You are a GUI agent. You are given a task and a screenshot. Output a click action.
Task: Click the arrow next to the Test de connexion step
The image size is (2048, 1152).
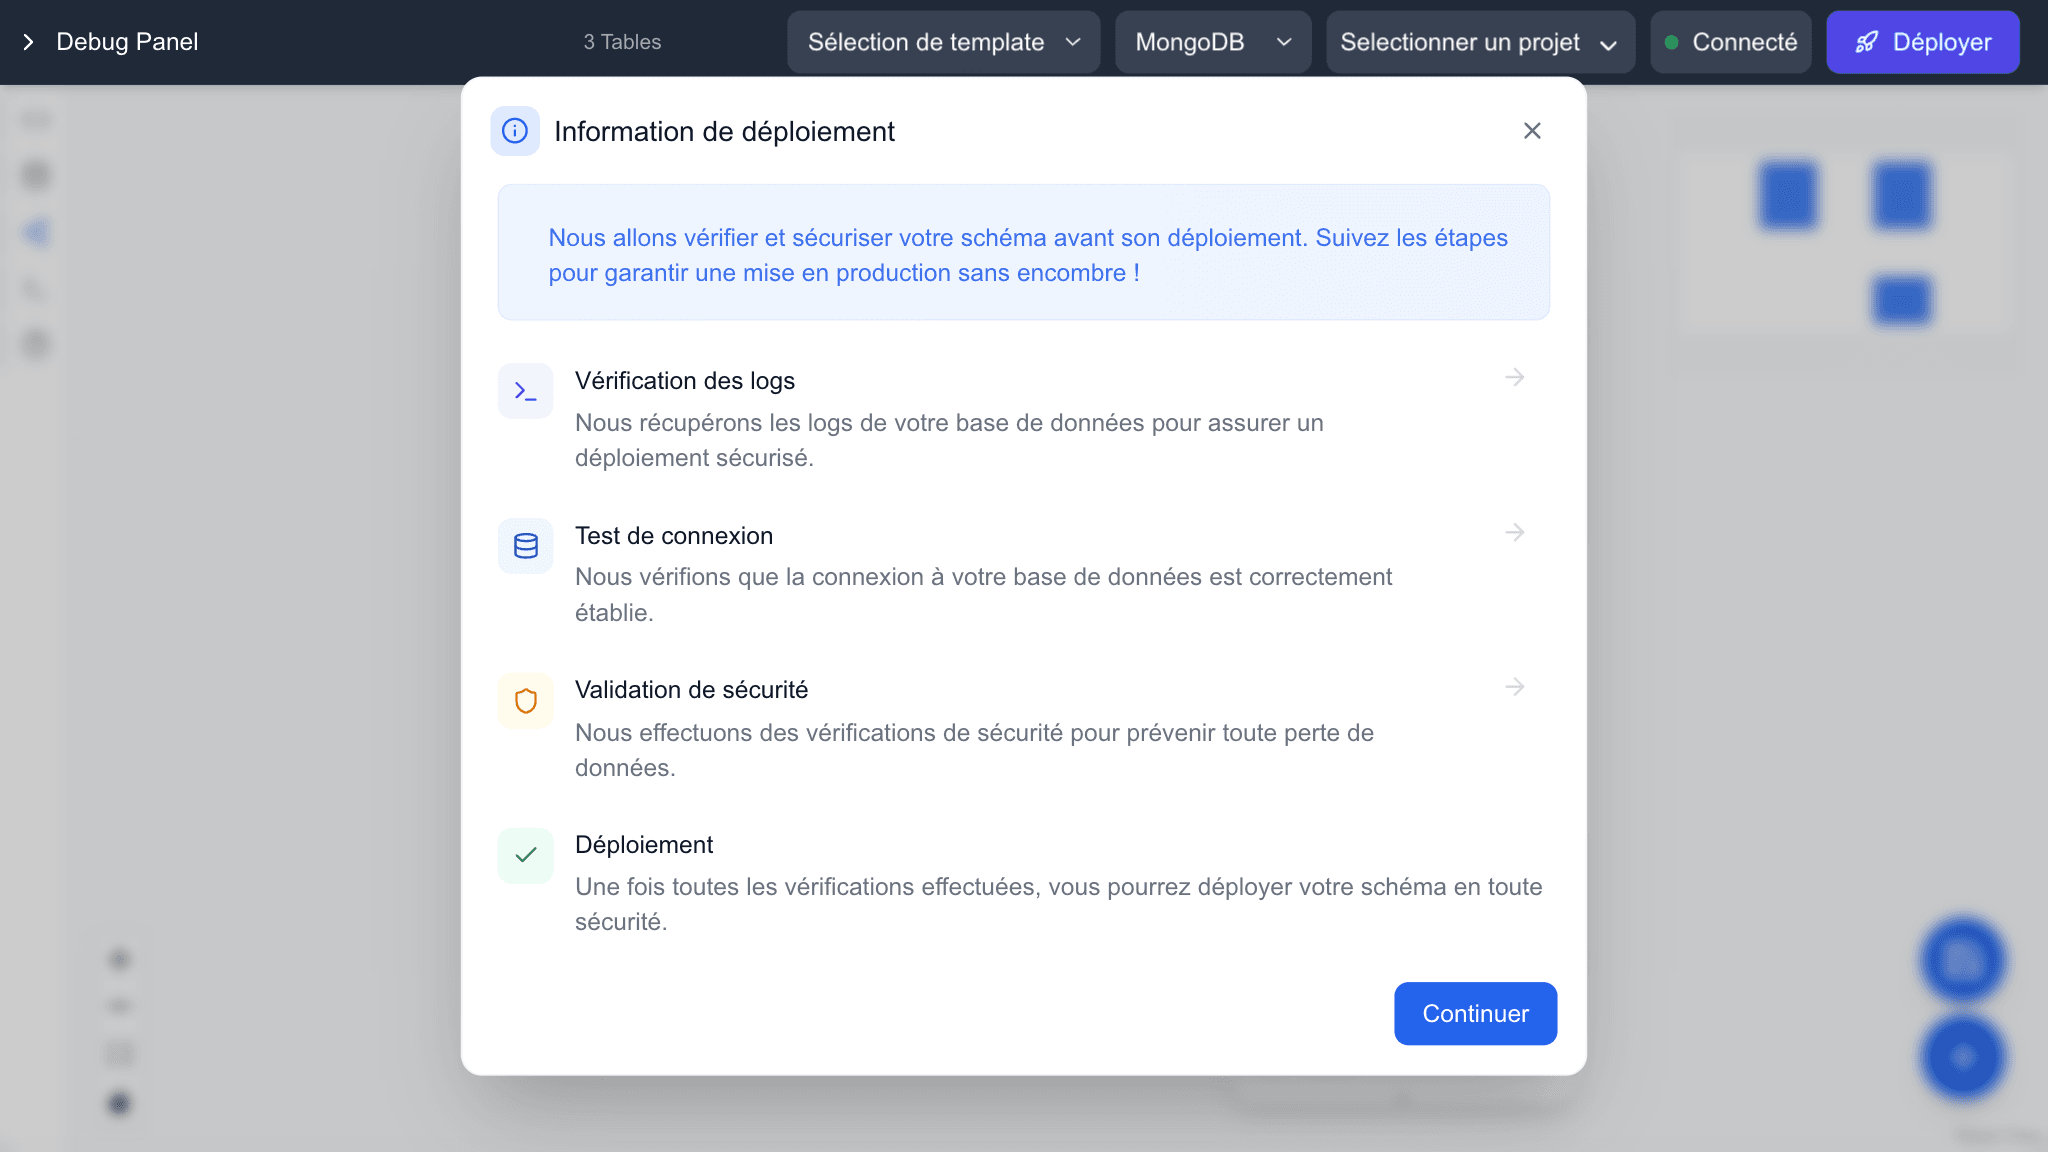click(1515, 533)
